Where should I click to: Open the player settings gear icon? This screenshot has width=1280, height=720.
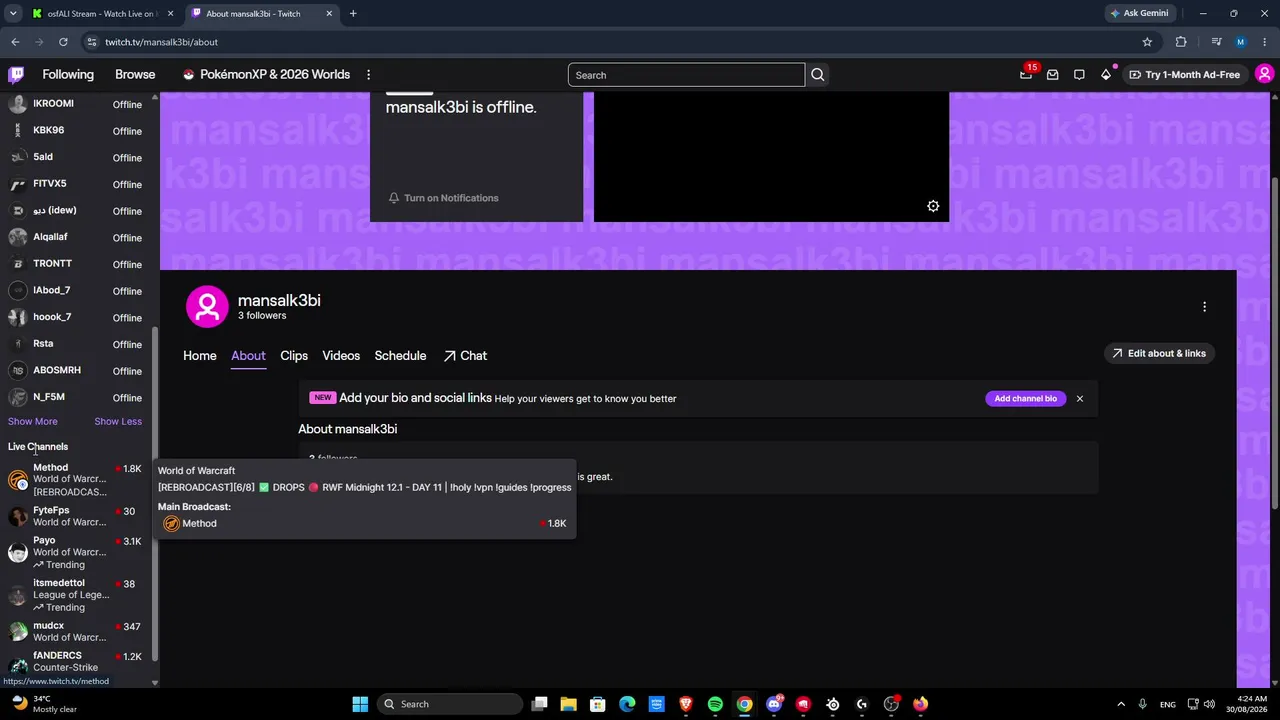click(x=933, y=206)
